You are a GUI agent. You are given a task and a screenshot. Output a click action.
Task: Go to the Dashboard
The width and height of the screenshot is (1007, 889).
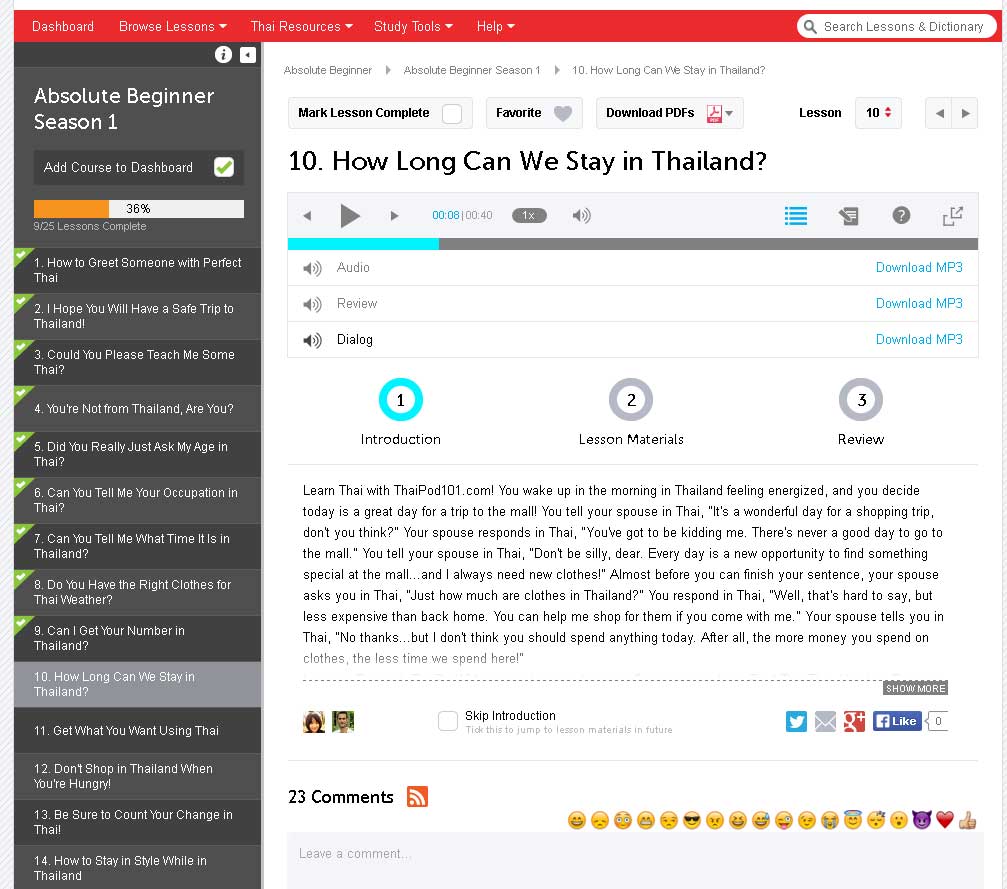63,26
